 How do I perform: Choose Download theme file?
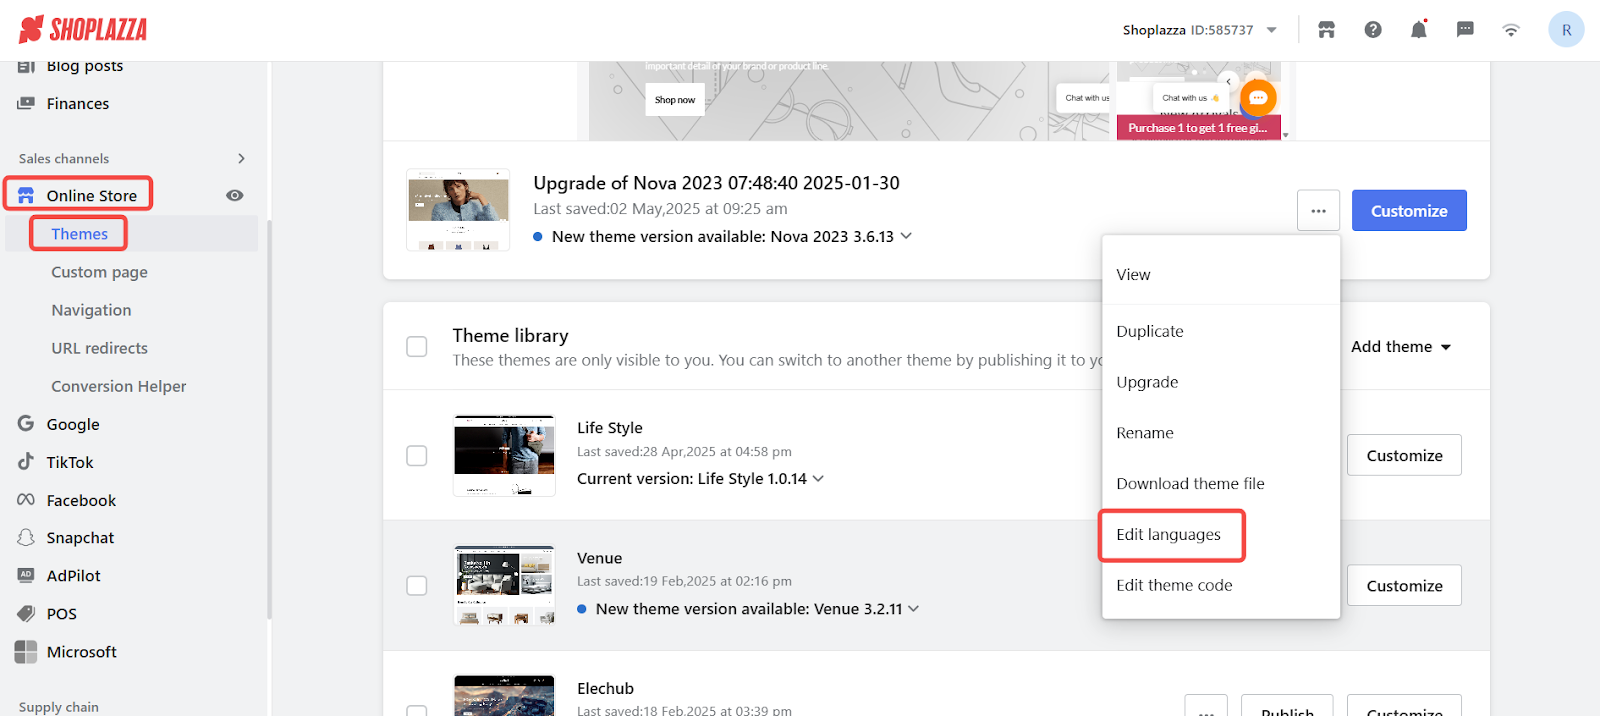pyautogui.click(x=1220, y=483)
